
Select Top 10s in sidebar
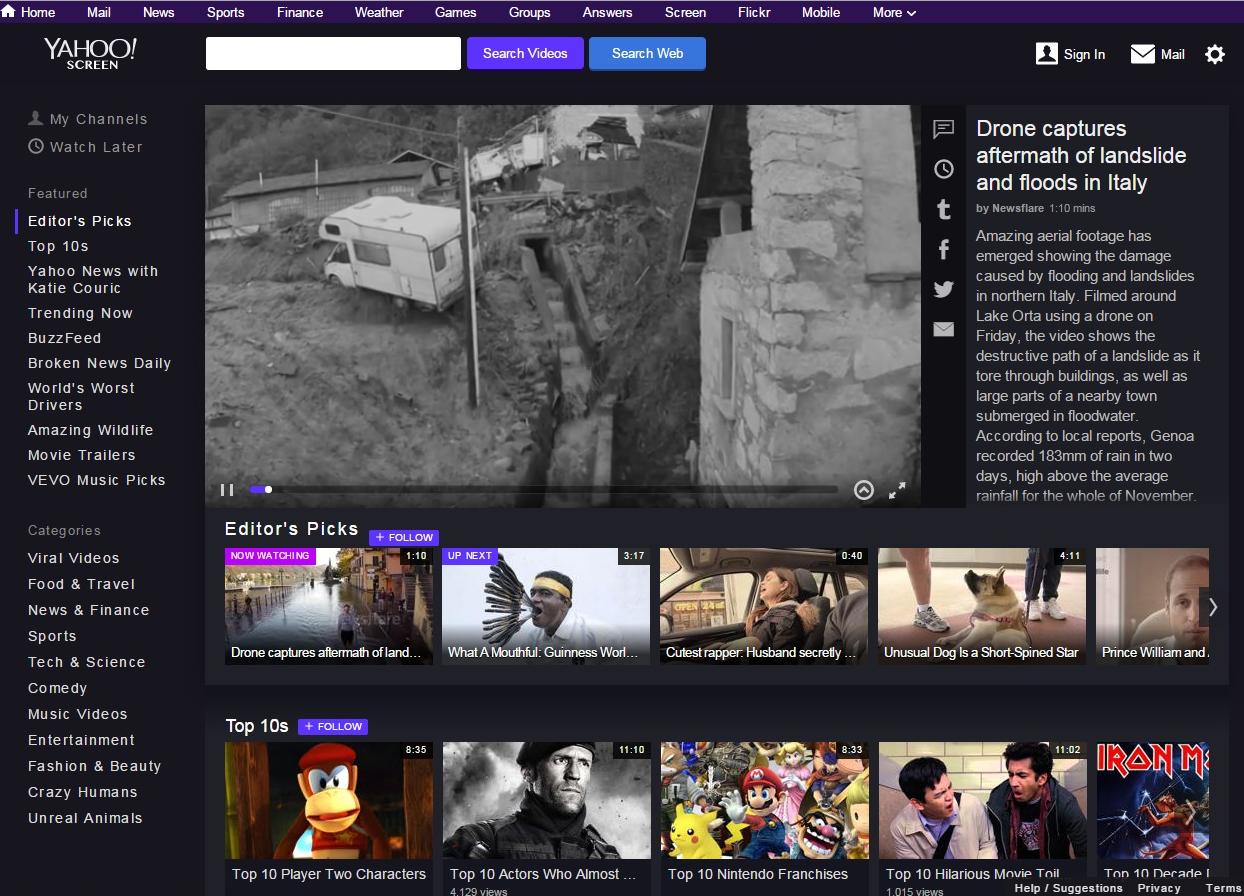(58, 246)
